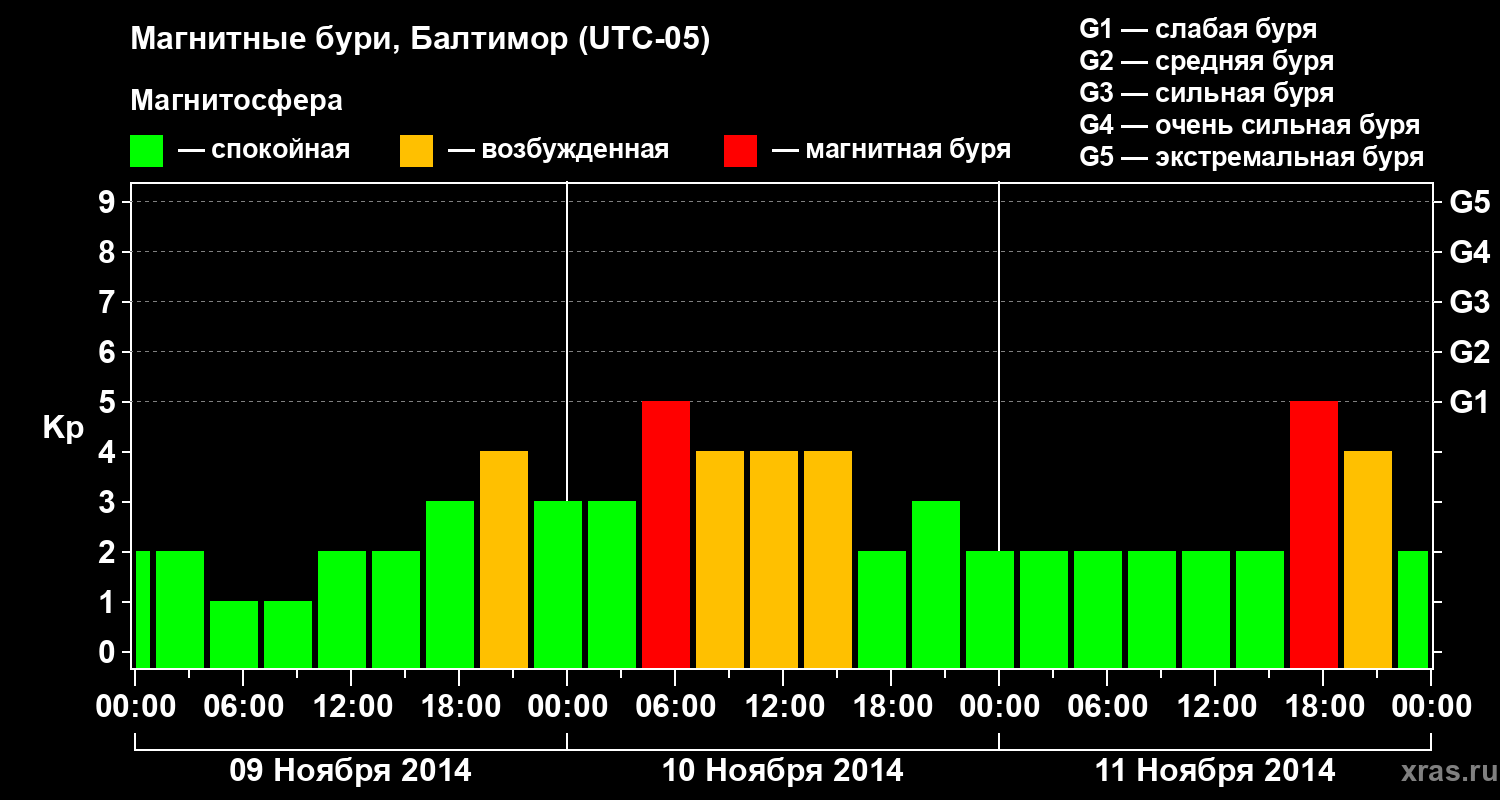
Task: Click the 06:00 time label for 09 Ноября
Action: 243,707
